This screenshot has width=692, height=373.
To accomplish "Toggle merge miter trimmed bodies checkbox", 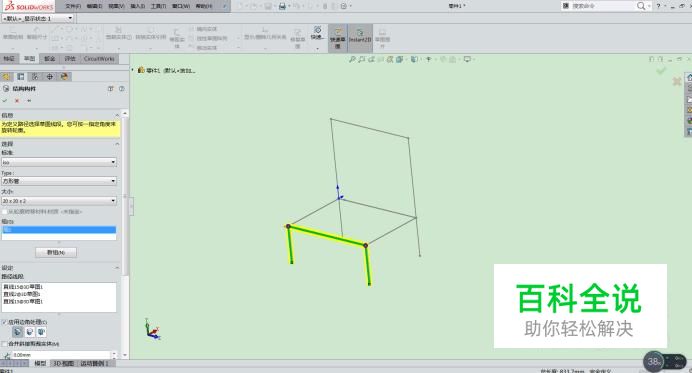I will coord(4,343).
